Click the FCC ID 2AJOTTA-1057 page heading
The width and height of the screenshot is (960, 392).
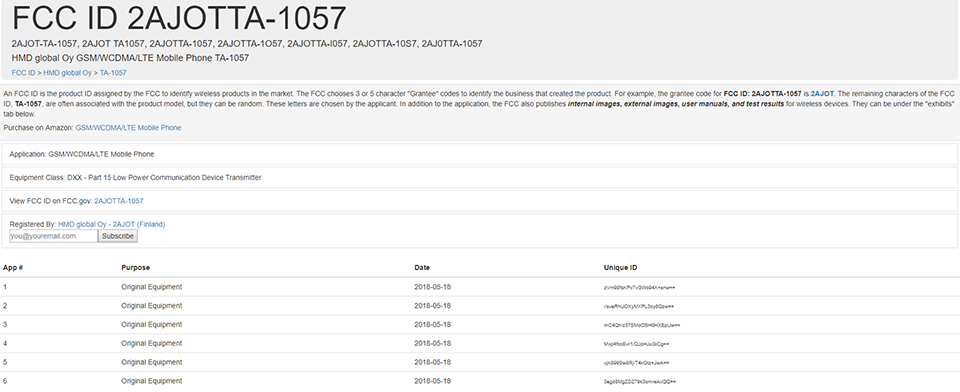pos(179,18)
